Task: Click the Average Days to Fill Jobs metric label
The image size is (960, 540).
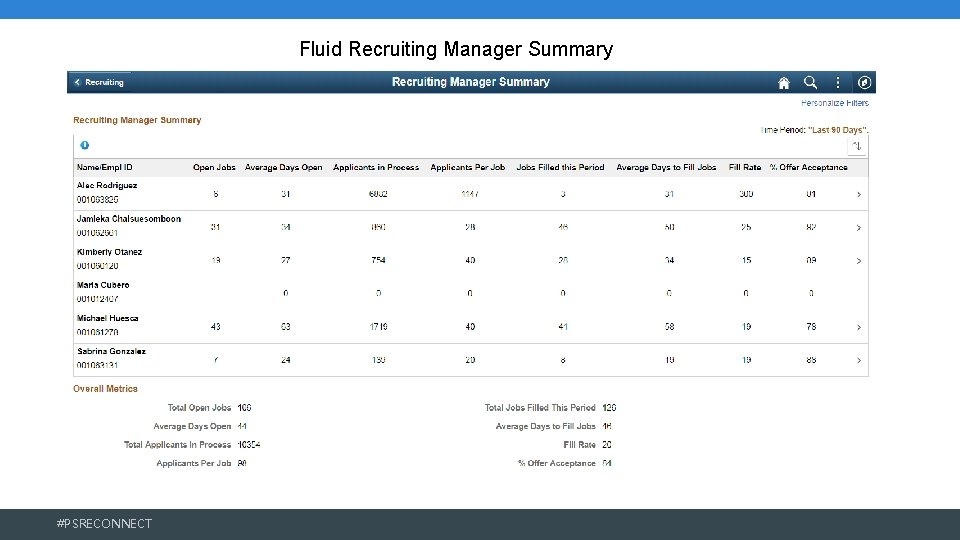Action: (546, 426)
